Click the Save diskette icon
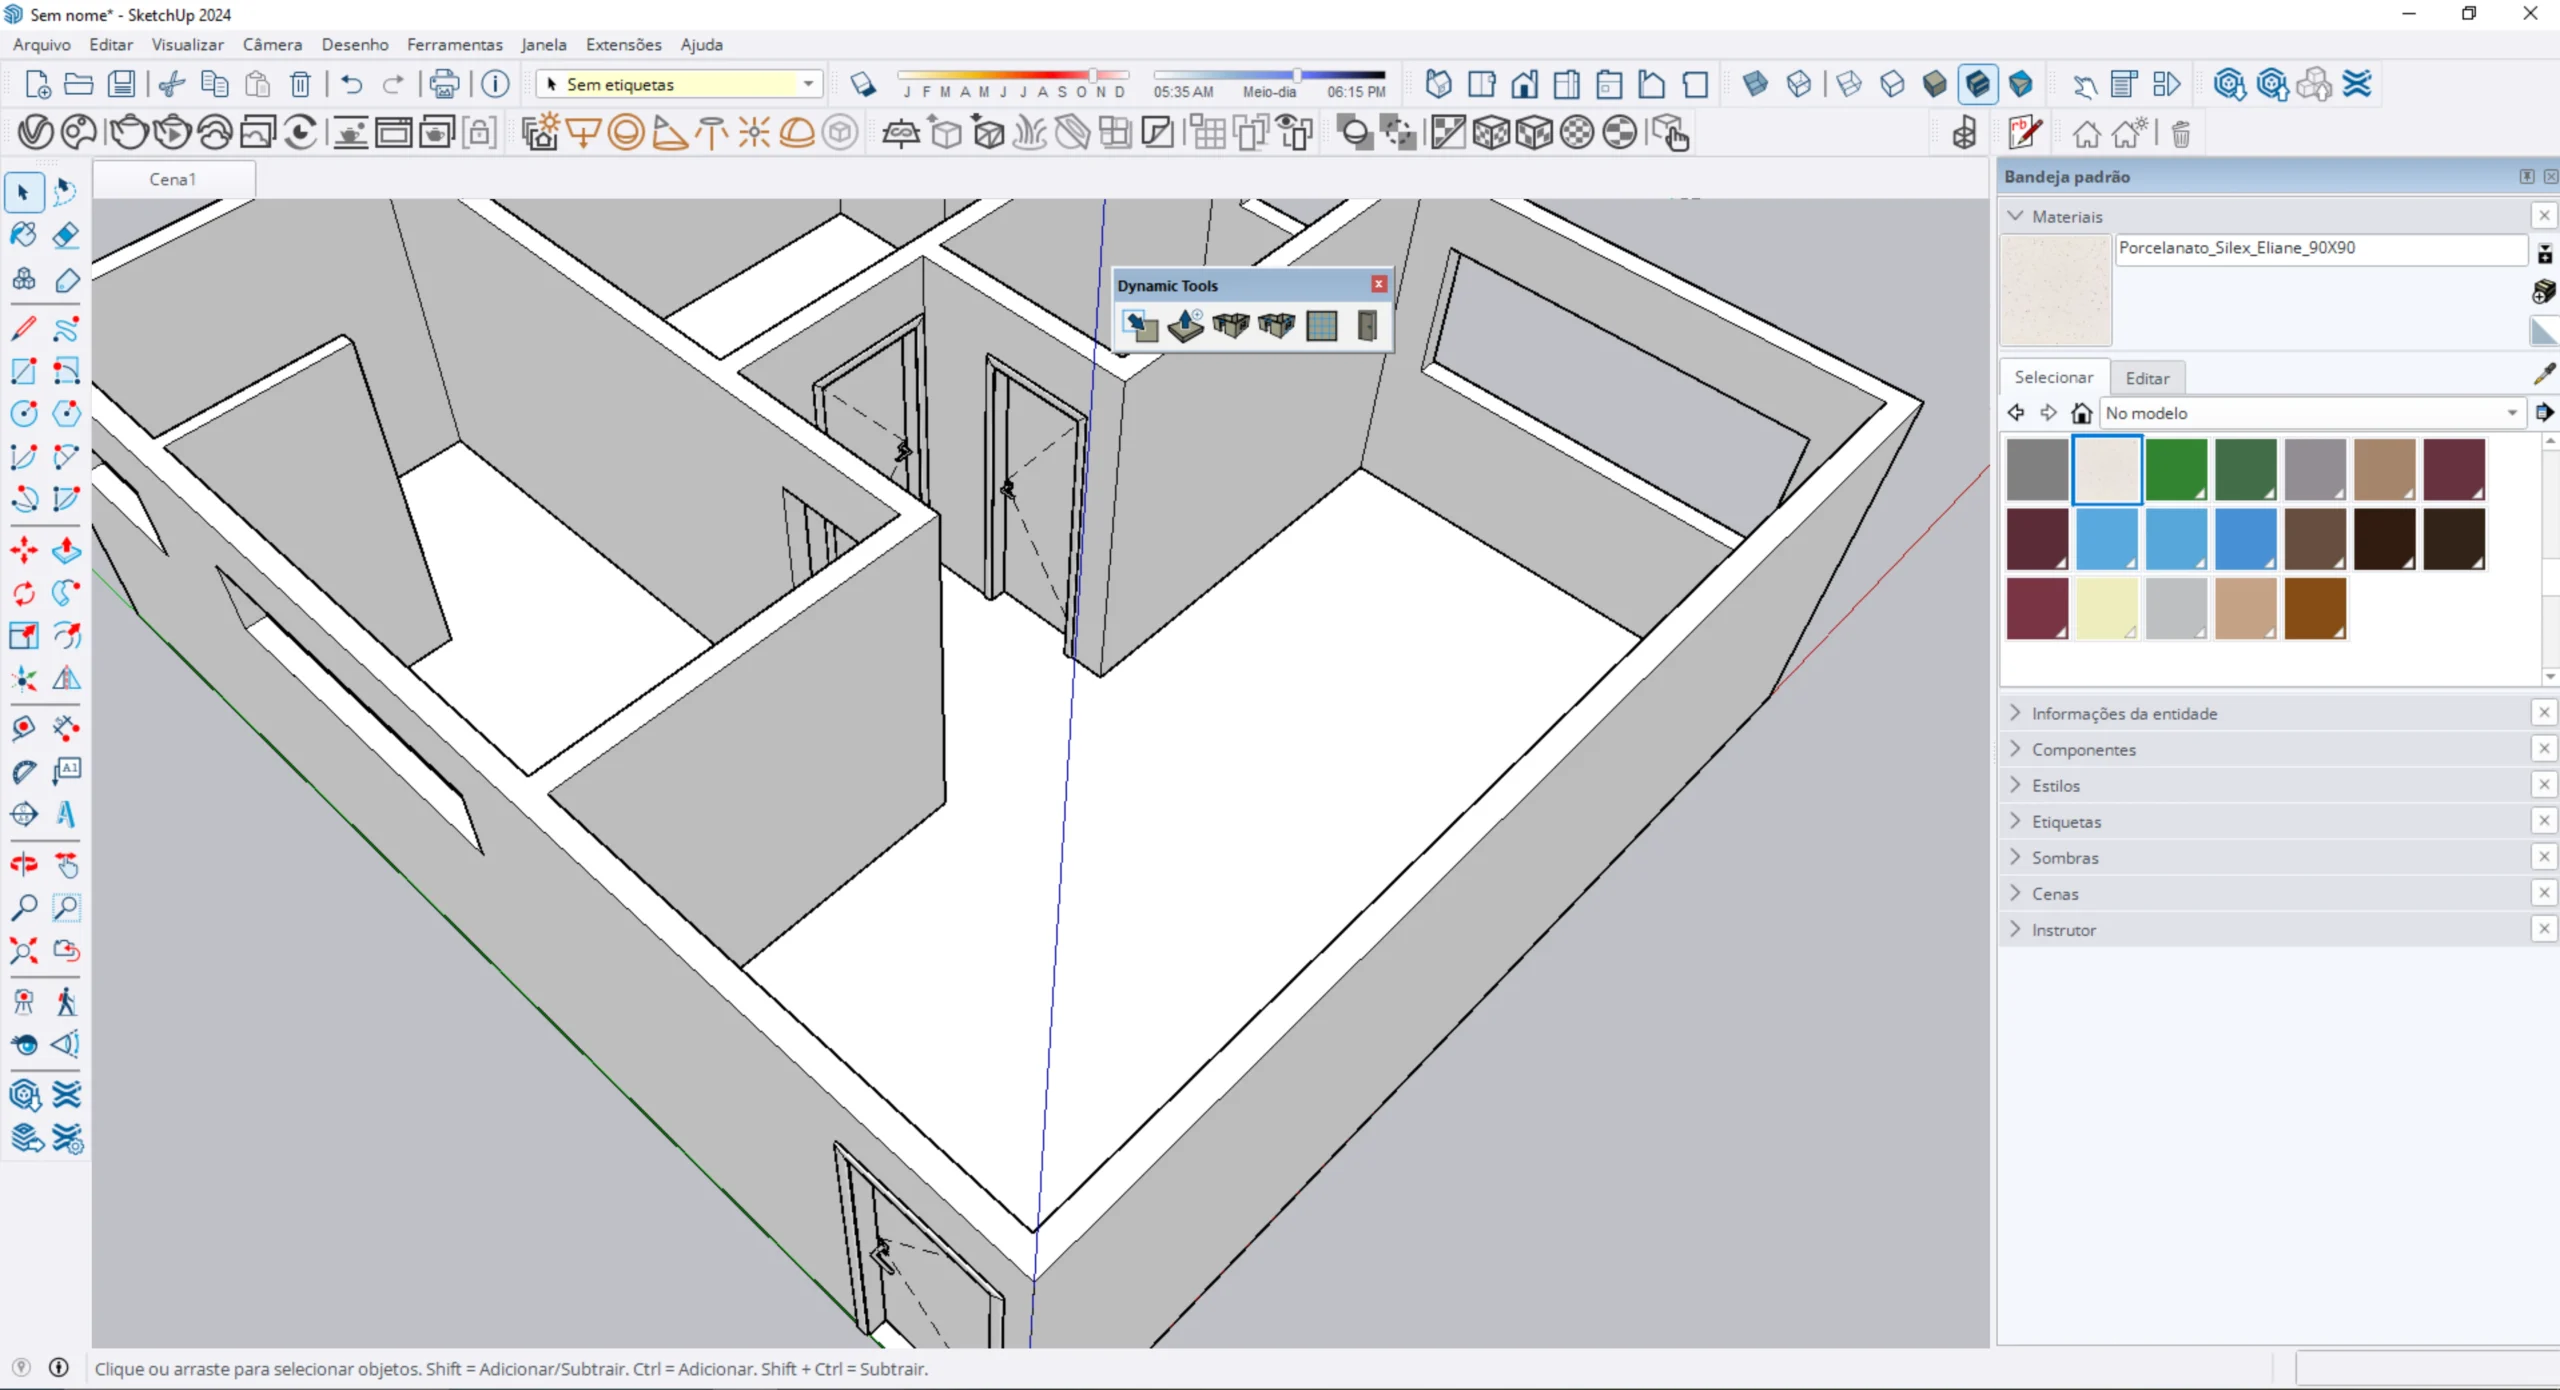Image resolution: width=2560 pixels, height=1390 pixels. coord(122,84)
